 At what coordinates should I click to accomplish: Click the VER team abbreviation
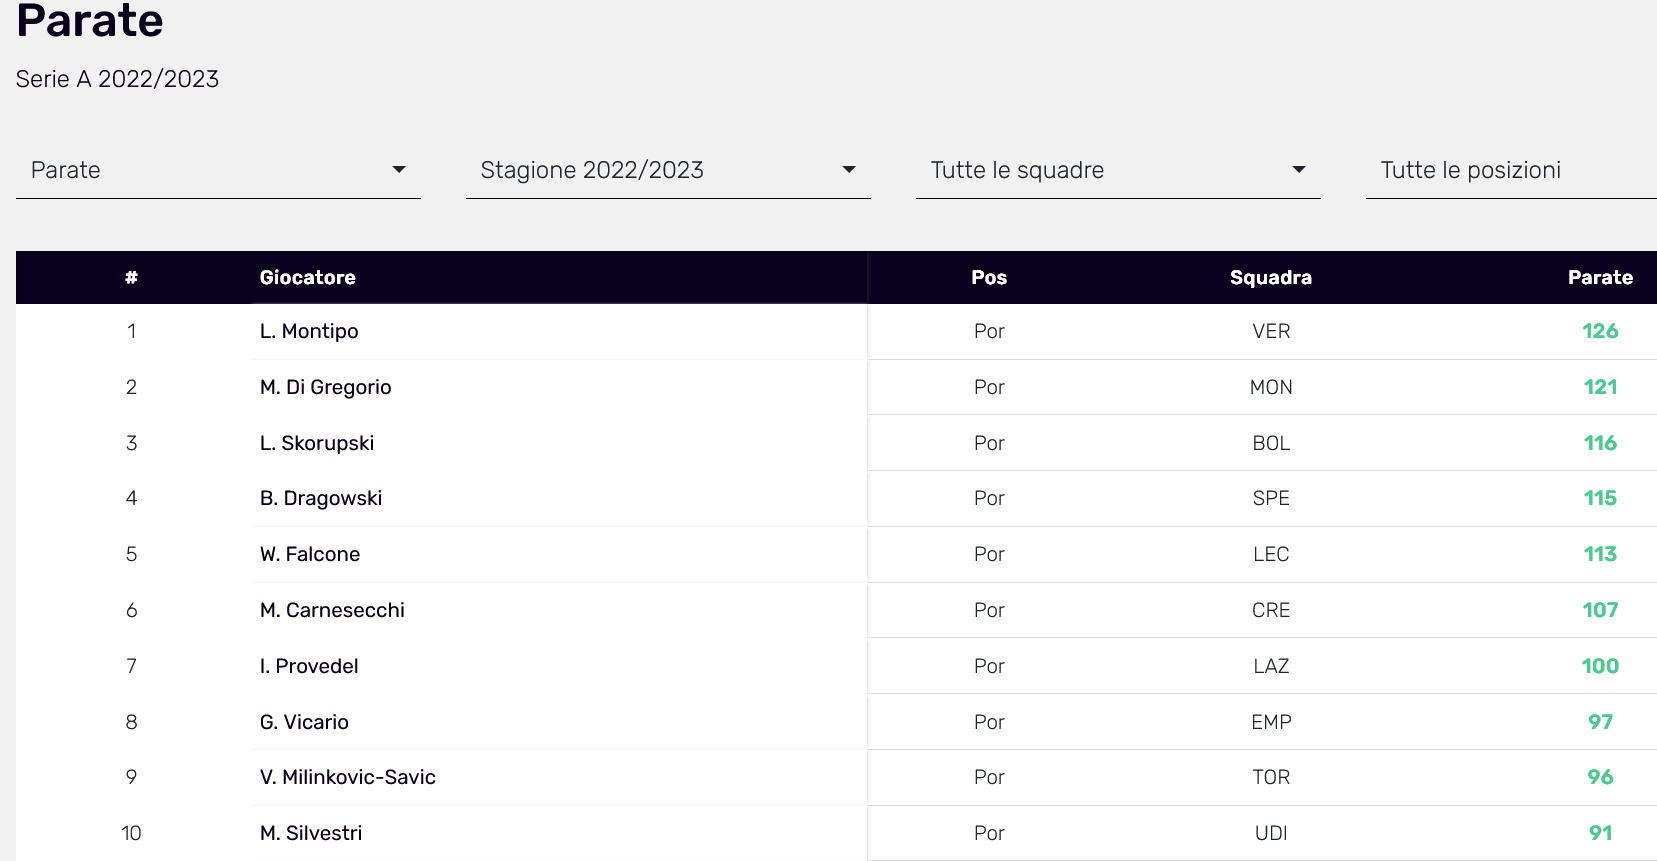click(1271, 332)
